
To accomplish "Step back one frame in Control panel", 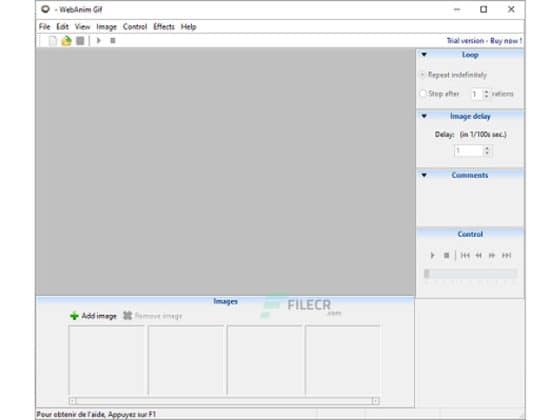I will point(479,255).
